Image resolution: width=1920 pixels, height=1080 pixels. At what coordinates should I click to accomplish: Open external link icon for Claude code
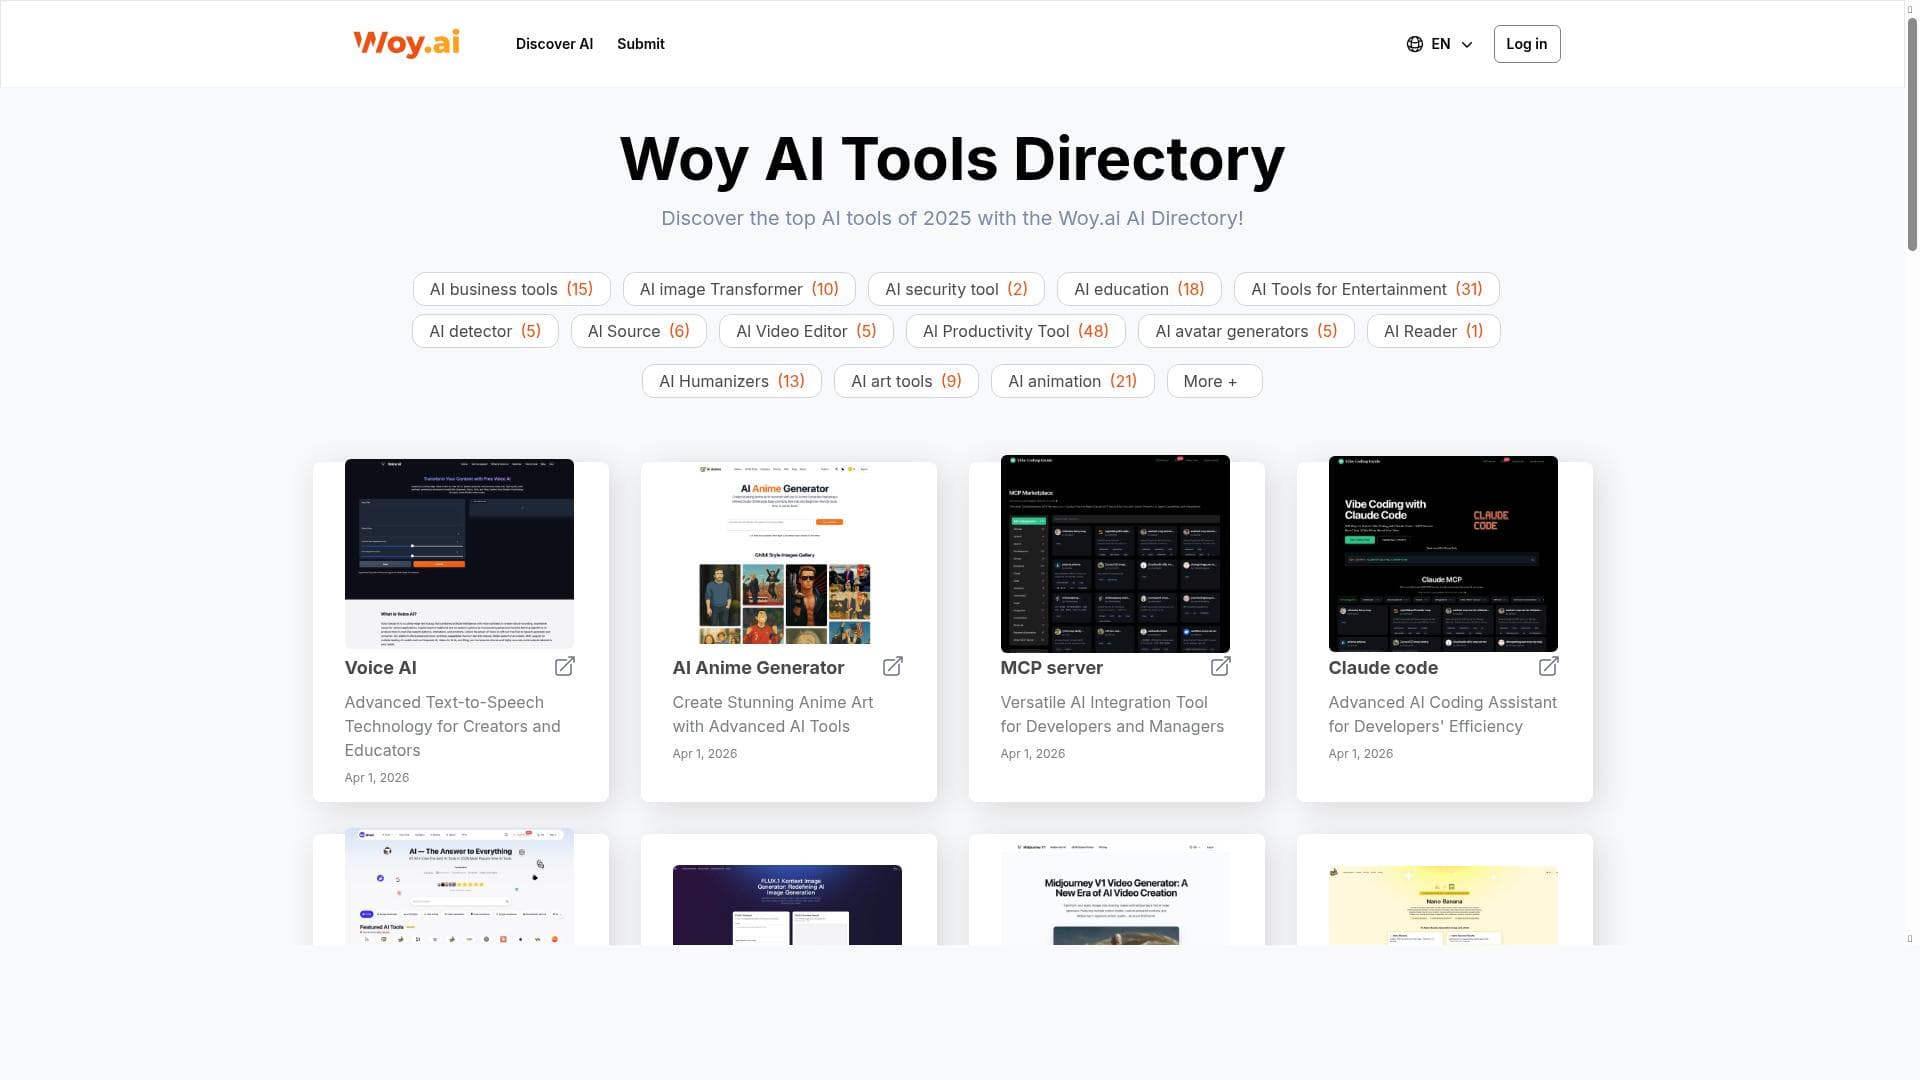pos(1549,667)
